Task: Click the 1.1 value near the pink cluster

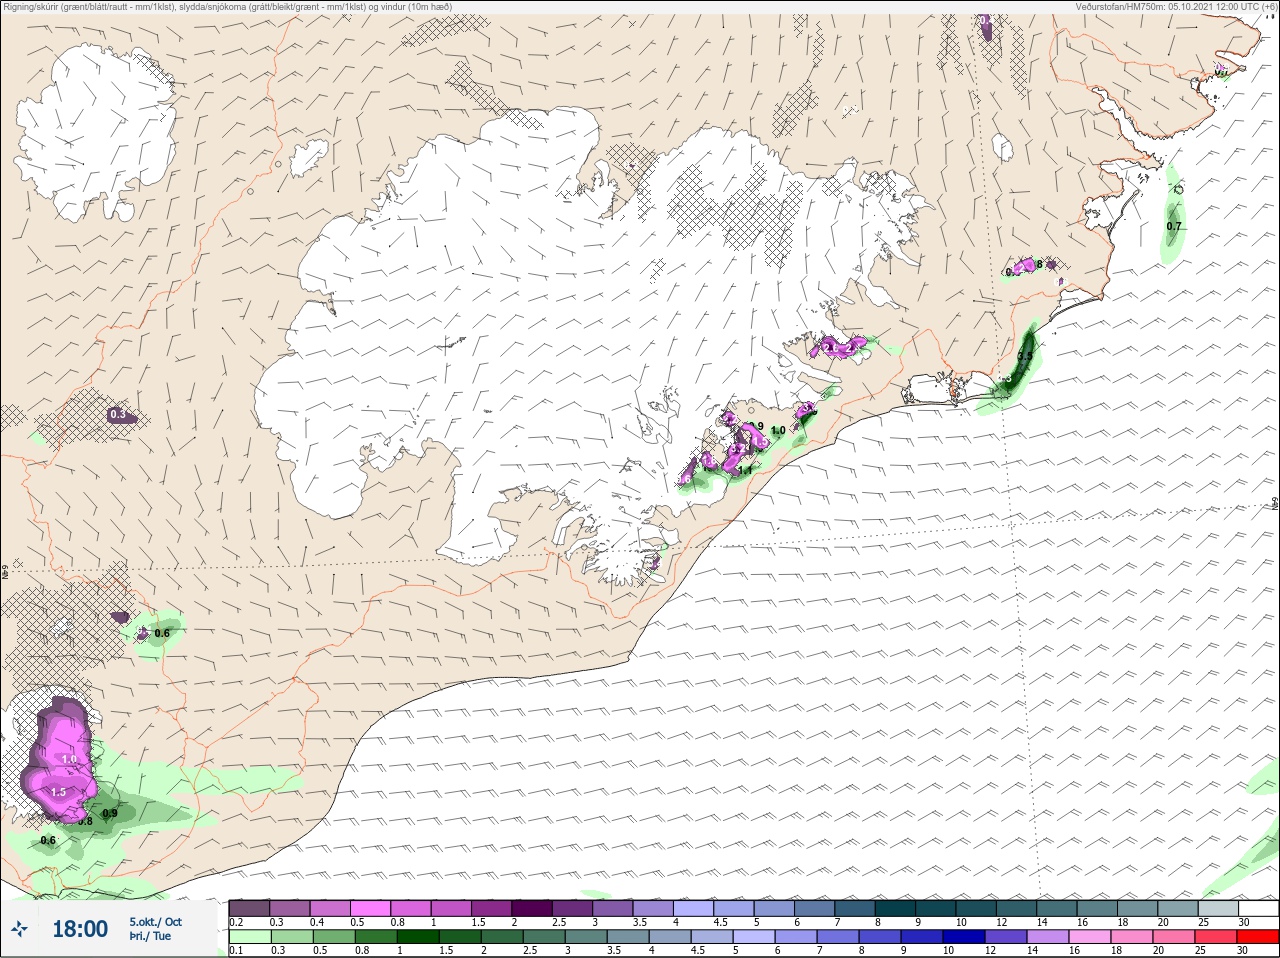Action: click(x=745, y=469)
